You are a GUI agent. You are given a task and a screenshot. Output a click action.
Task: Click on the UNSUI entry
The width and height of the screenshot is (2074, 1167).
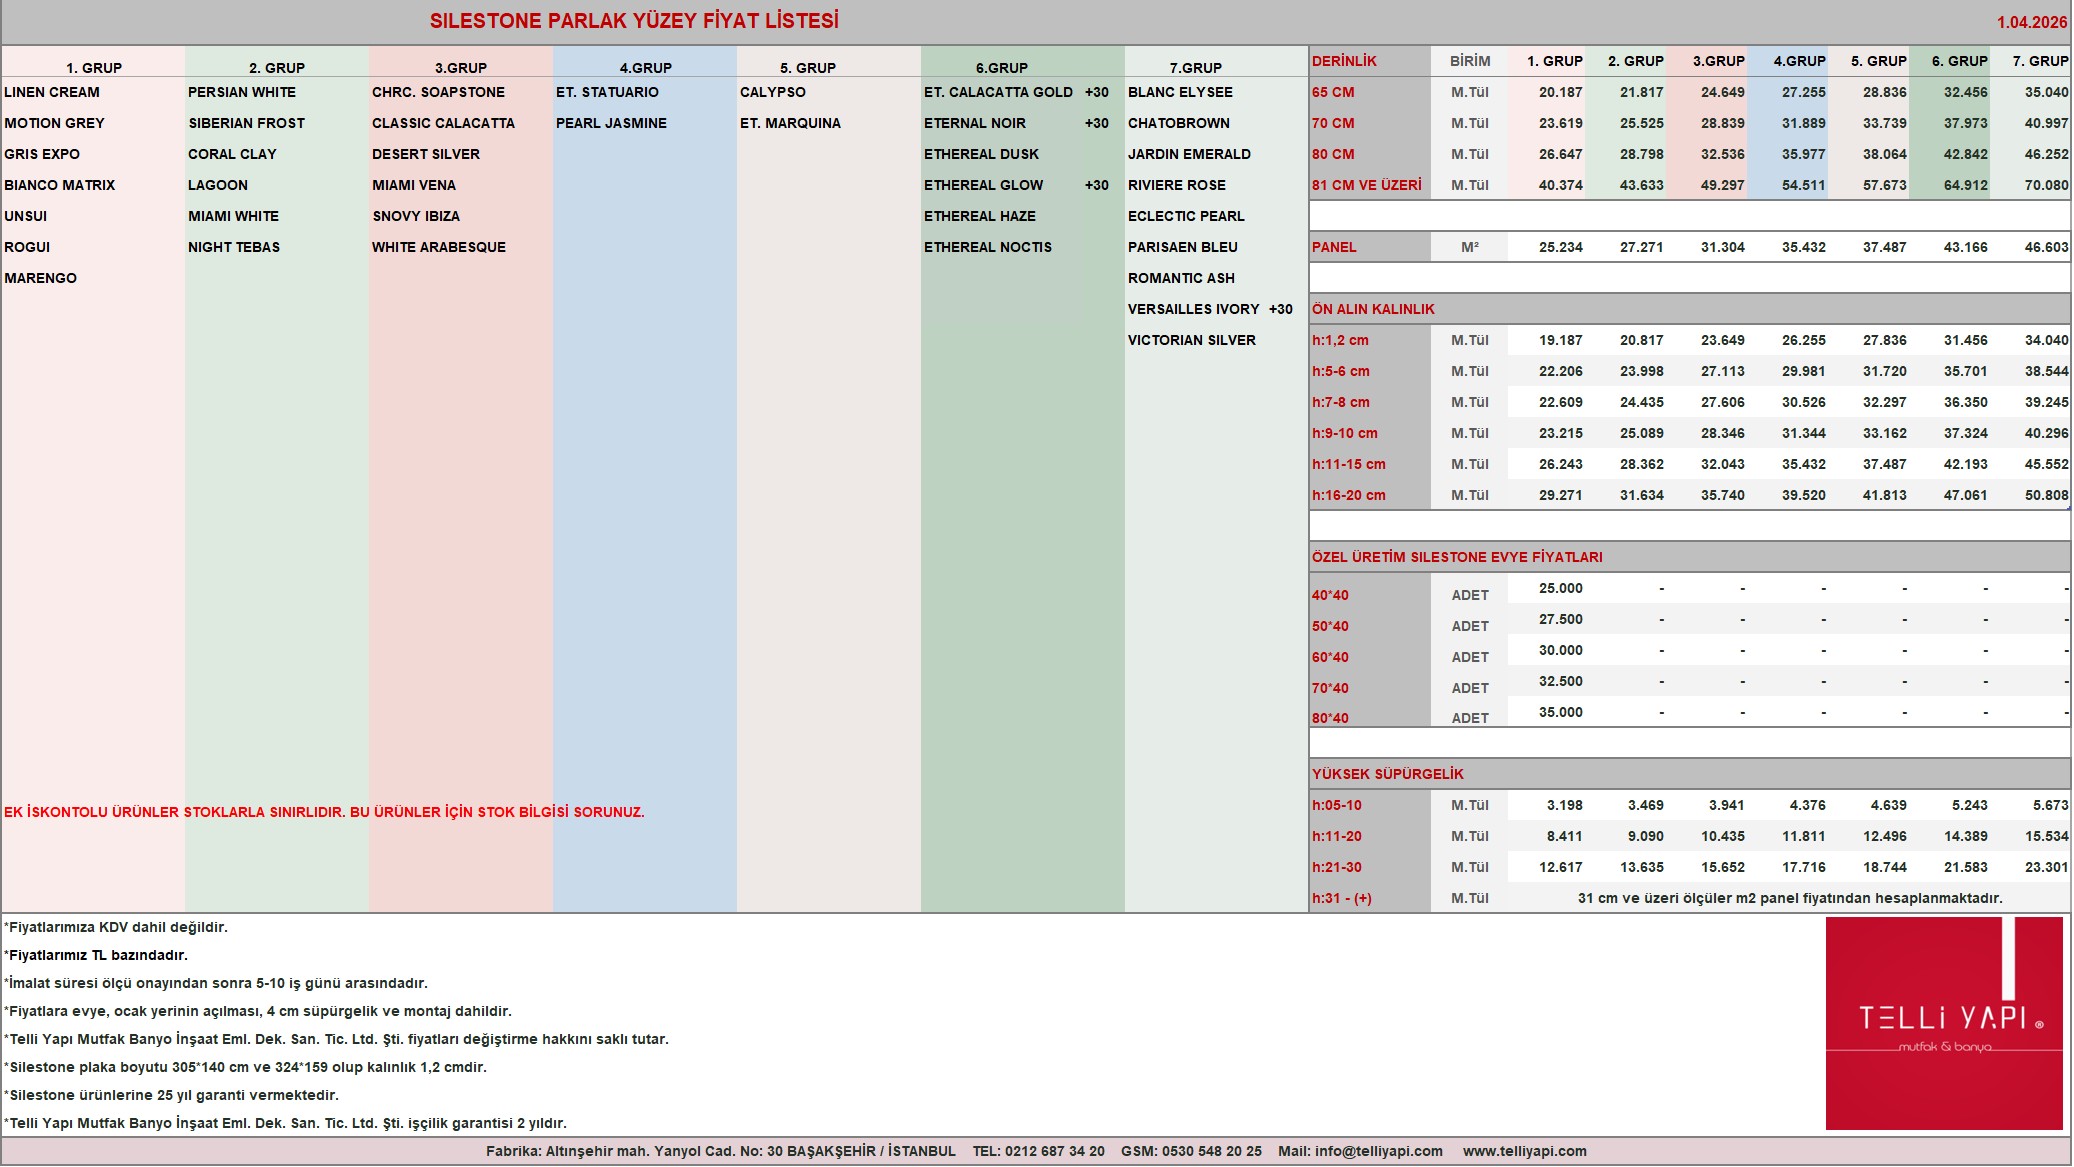pos(26,216)
